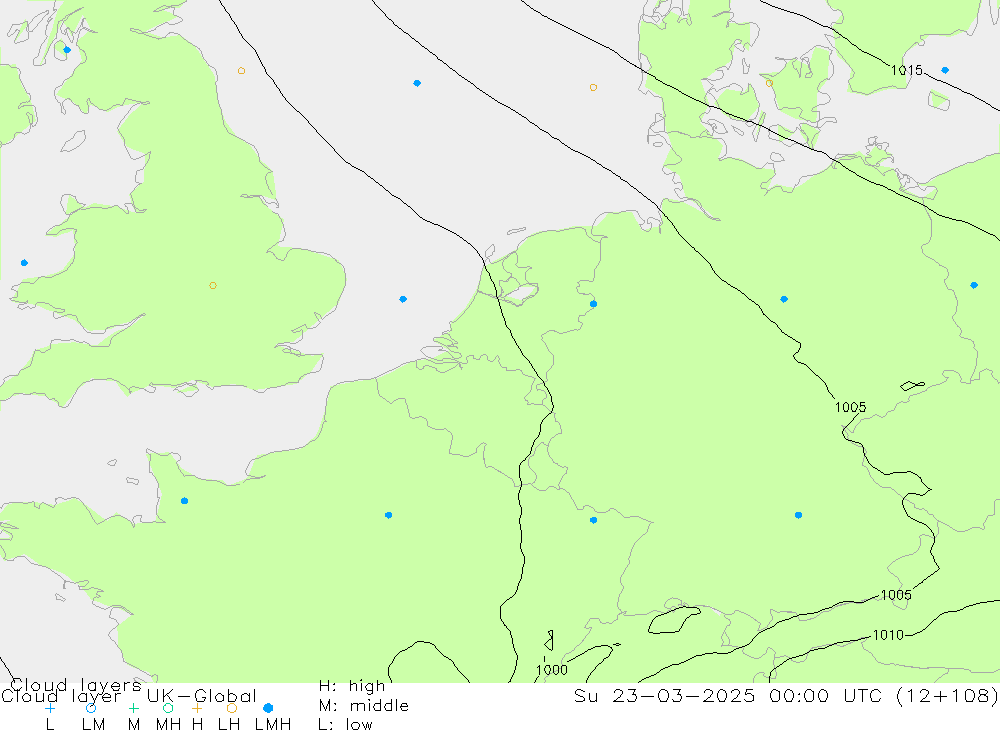Viewport: 1000px width, 733px height.
Task: Click the 'H: high' legend text
Action: click(352, 686)
